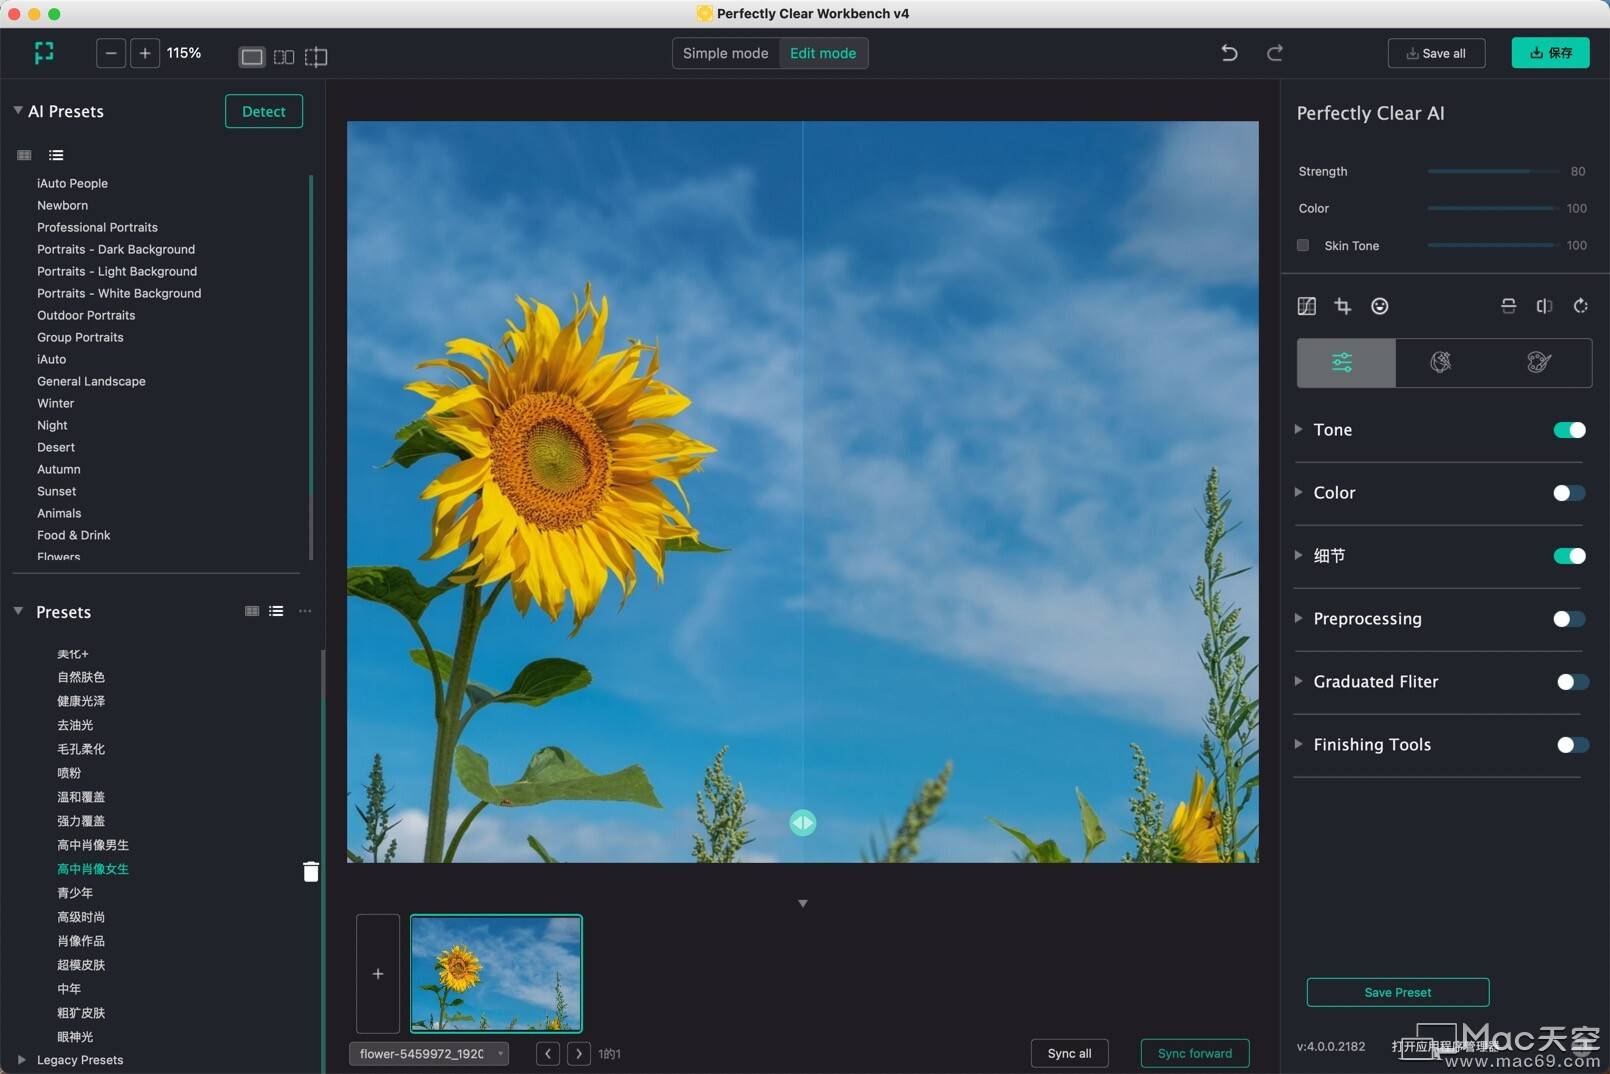The height and width of the screenshot is (1074, 1610).
Task: Switch to Simple mode tab
Action: point(725,53)
